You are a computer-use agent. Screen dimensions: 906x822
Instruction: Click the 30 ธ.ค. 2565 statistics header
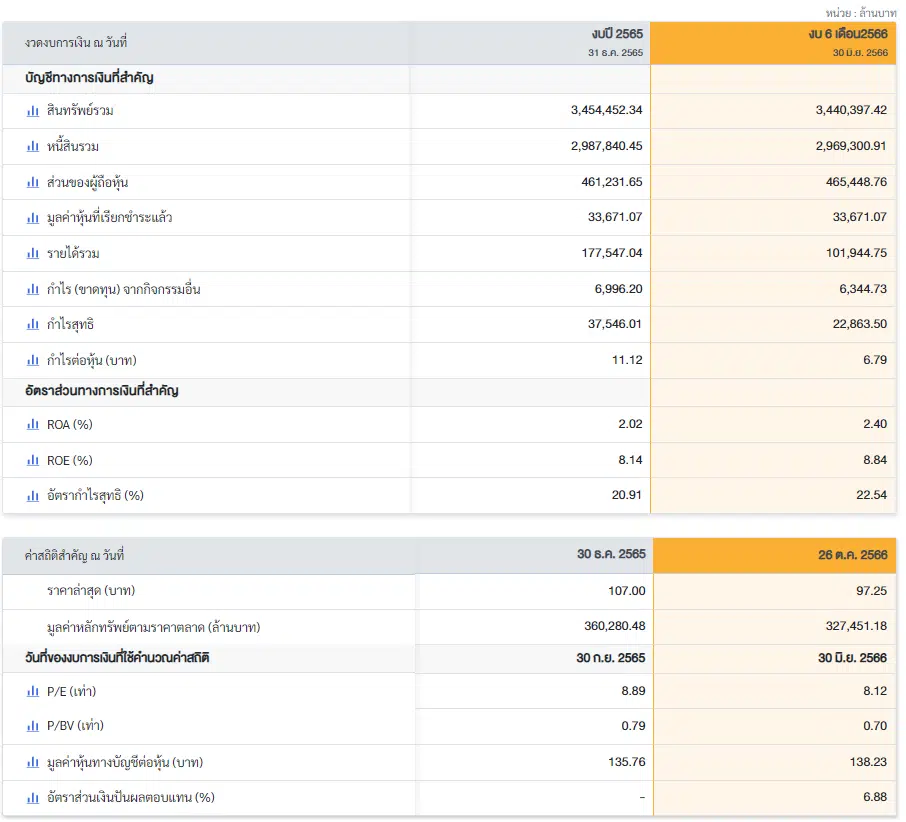coord(611,554)
